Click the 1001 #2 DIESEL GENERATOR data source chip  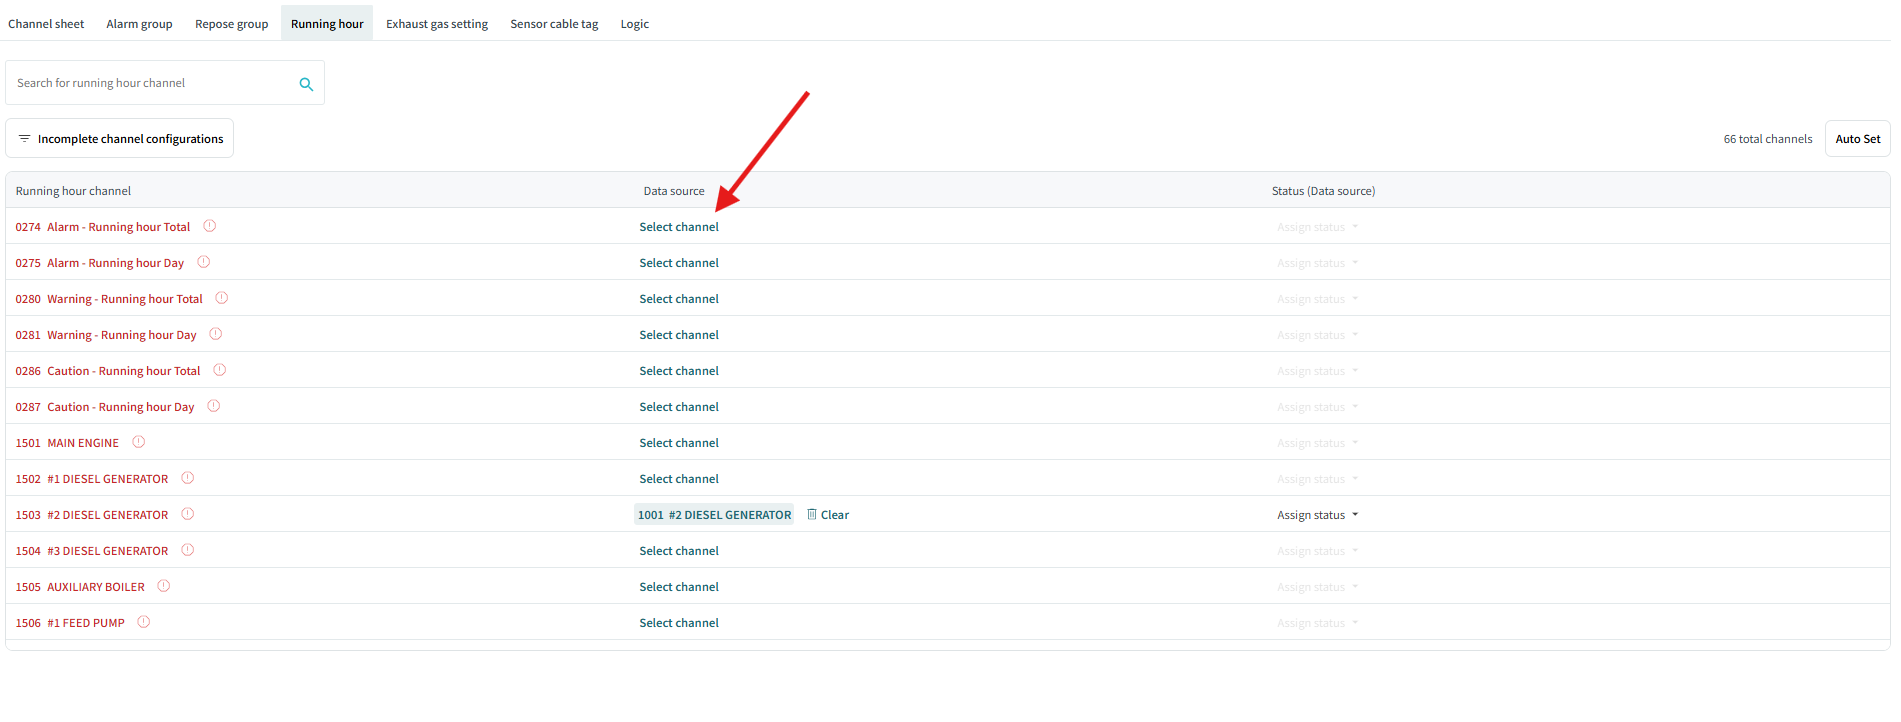(714, 515)
